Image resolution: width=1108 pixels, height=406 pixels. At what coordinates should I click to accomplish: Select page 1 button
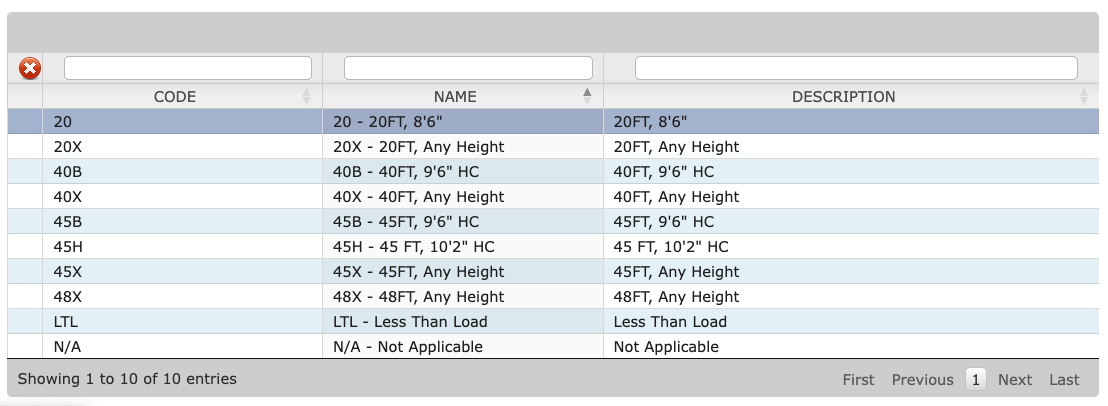[976, 380]
